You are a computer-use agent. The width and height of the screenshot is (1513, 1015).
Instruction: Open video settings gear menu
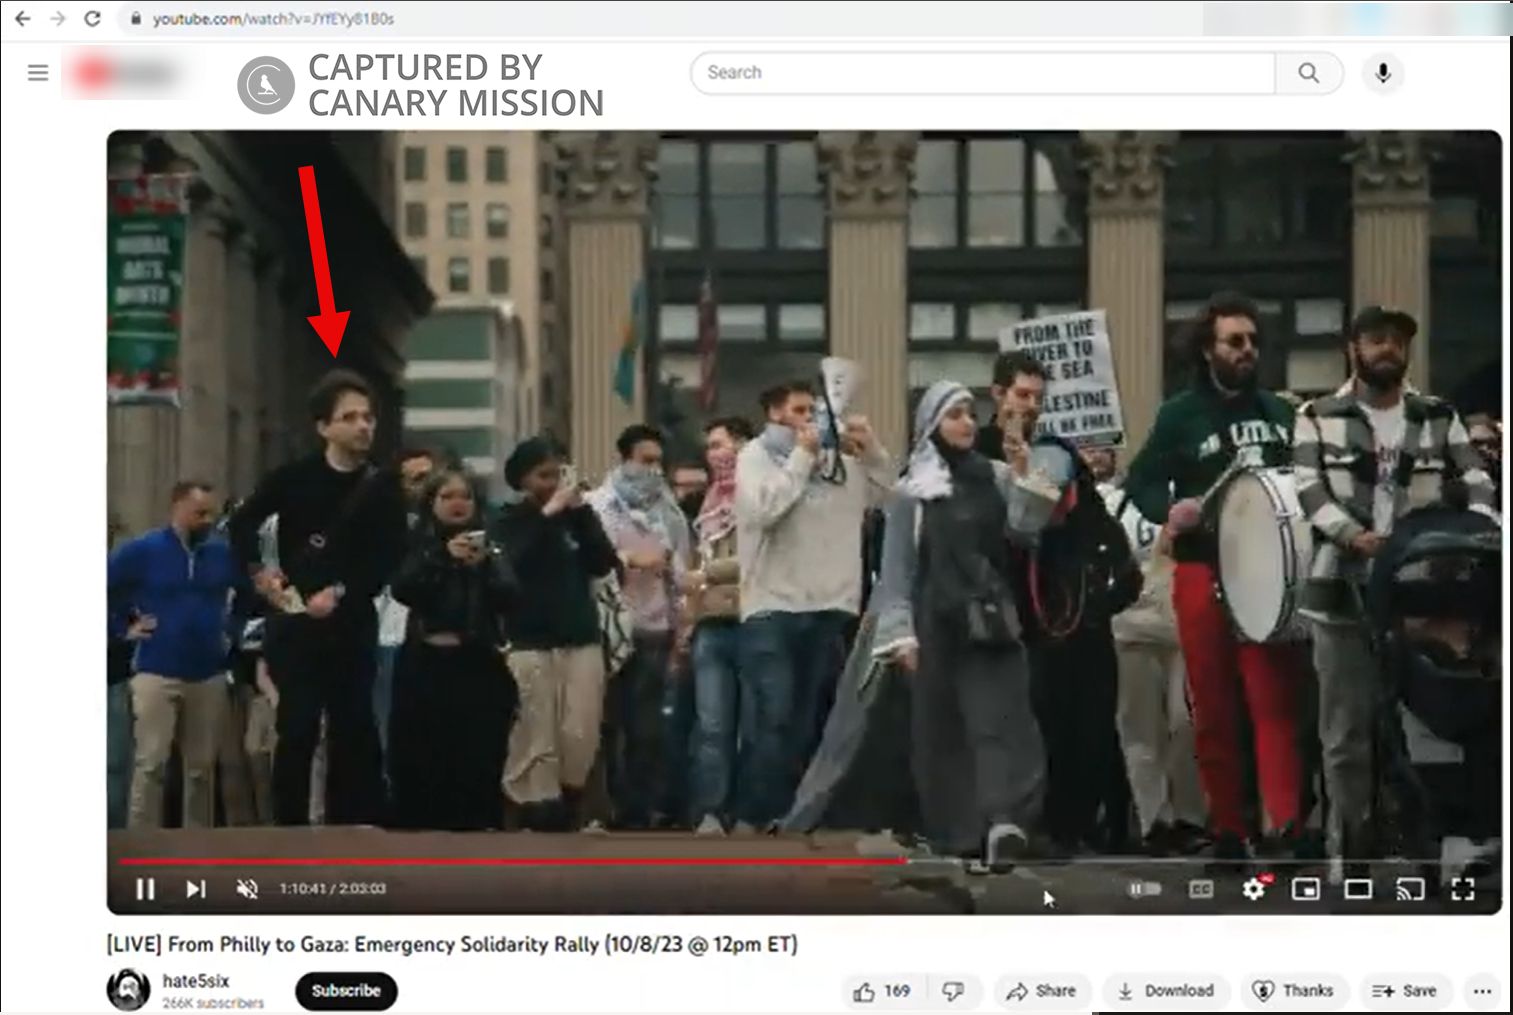coord(1253,889)
